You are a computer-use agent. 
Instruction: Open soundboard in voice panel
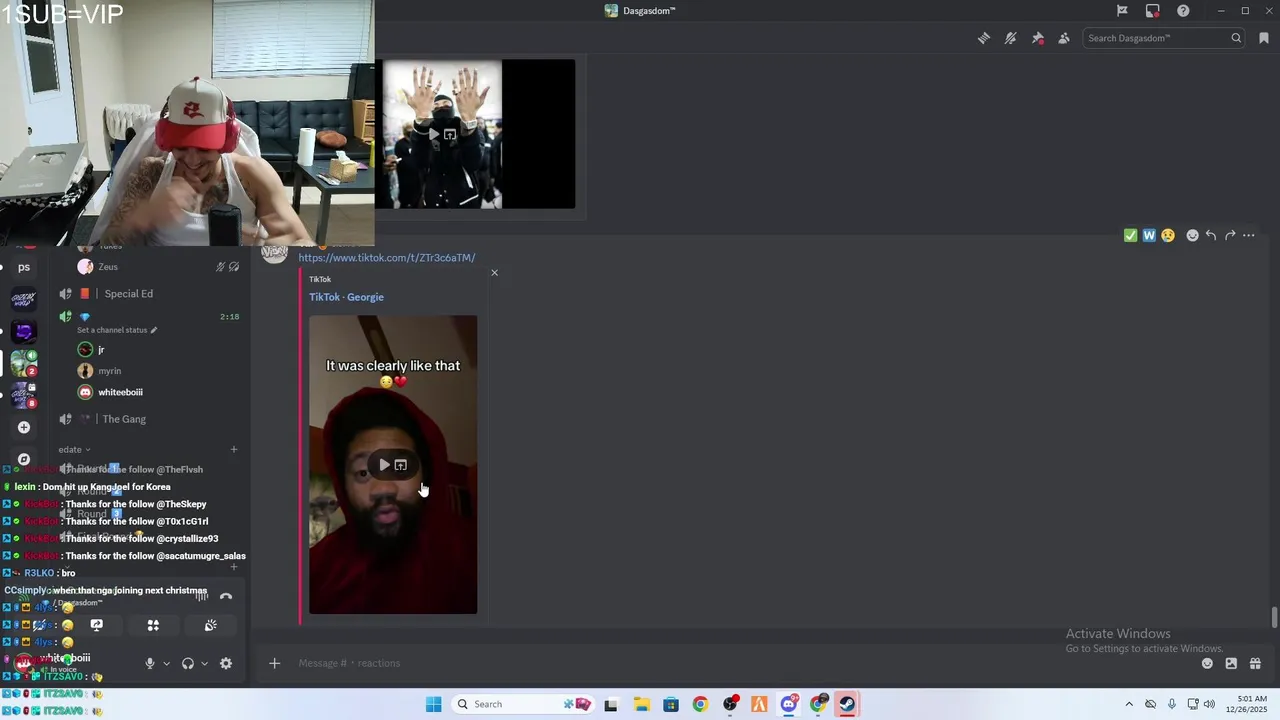[x=211, y=625]
